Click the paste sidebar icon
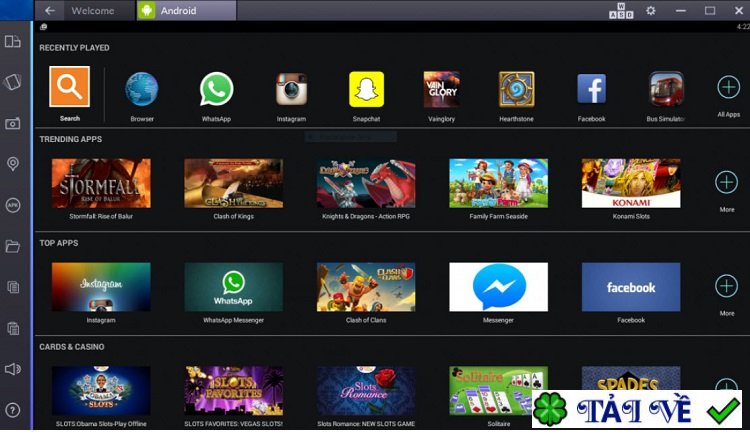Viewport: 750px width, 436px height. coord(13,328)
